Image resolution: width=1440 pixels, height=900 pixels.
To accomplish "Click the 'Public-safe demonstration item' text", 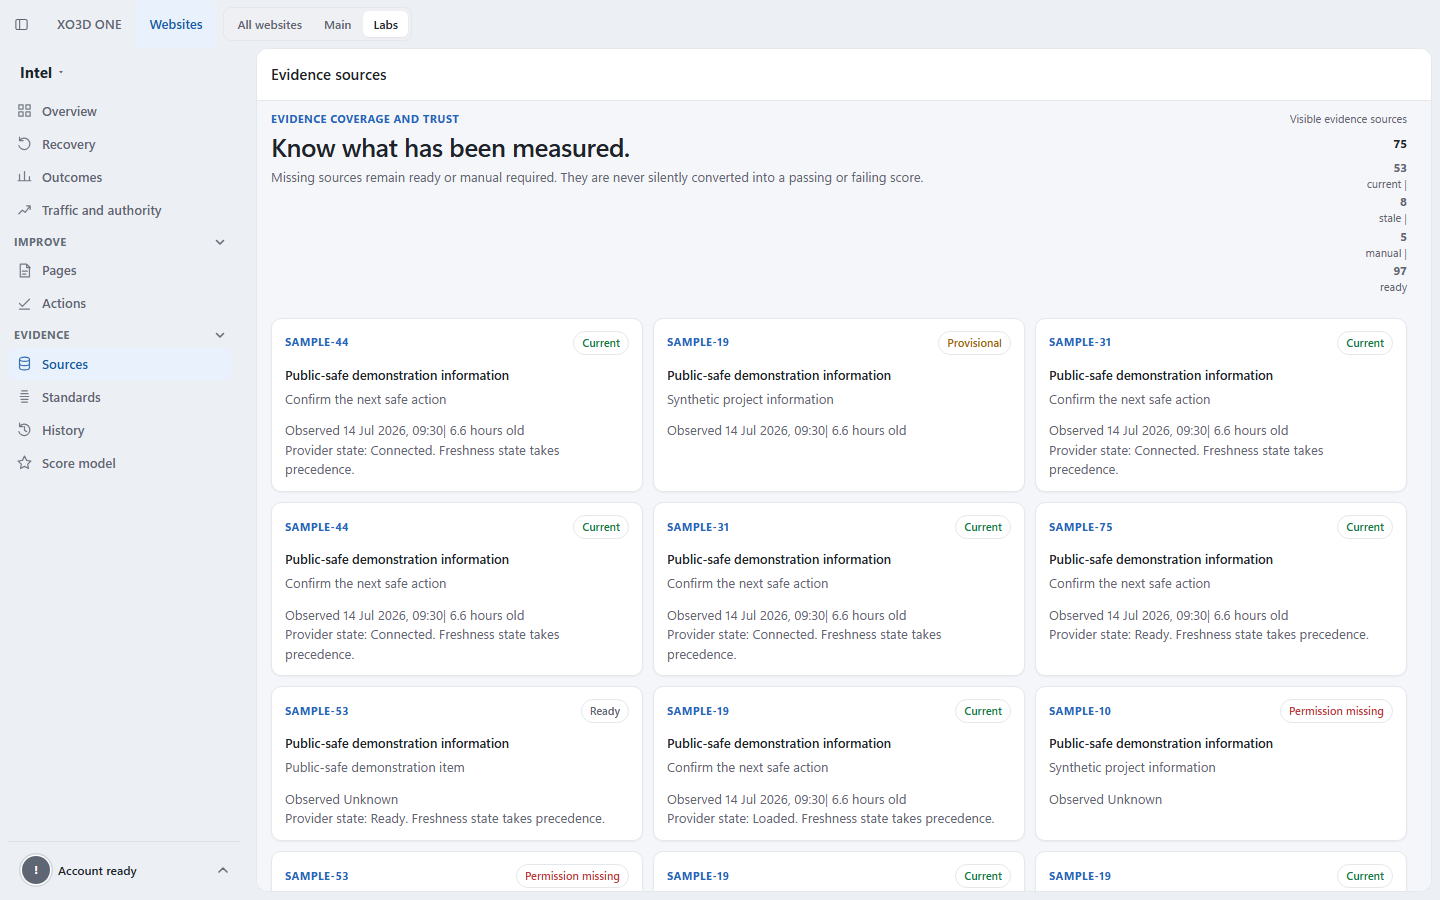I will [x=375, y=768].
